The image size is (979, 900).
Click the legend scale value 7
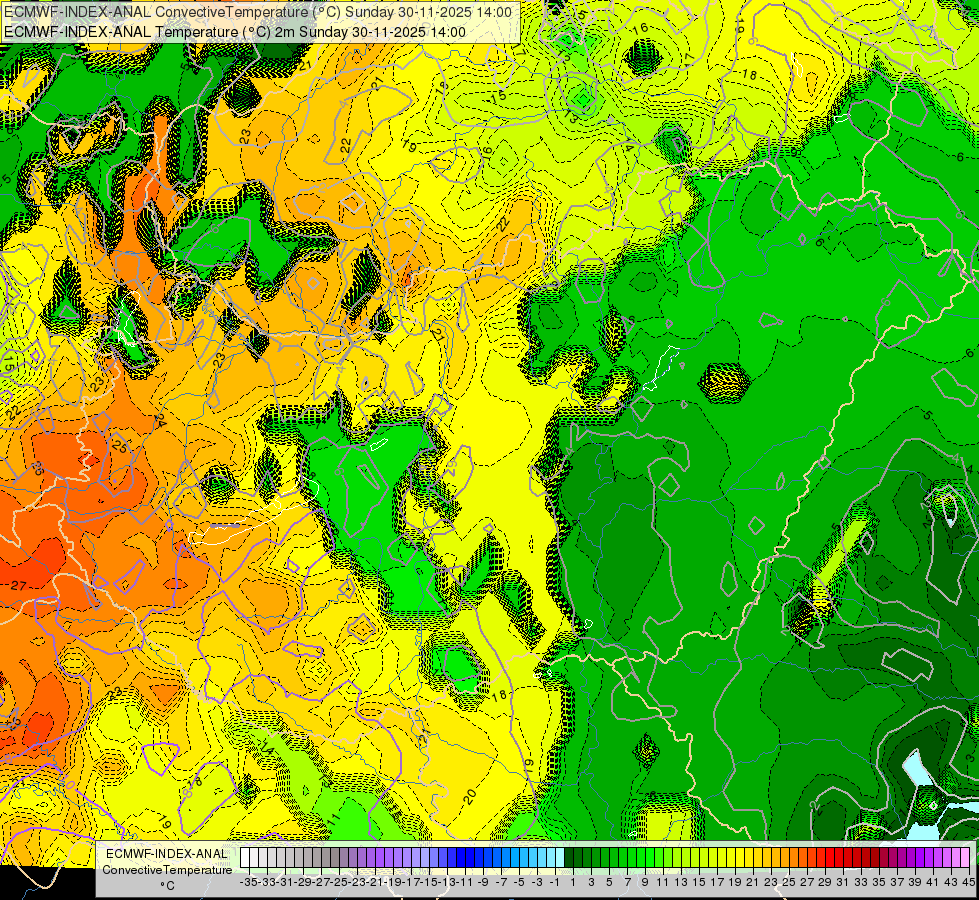(x=627, y=882)
